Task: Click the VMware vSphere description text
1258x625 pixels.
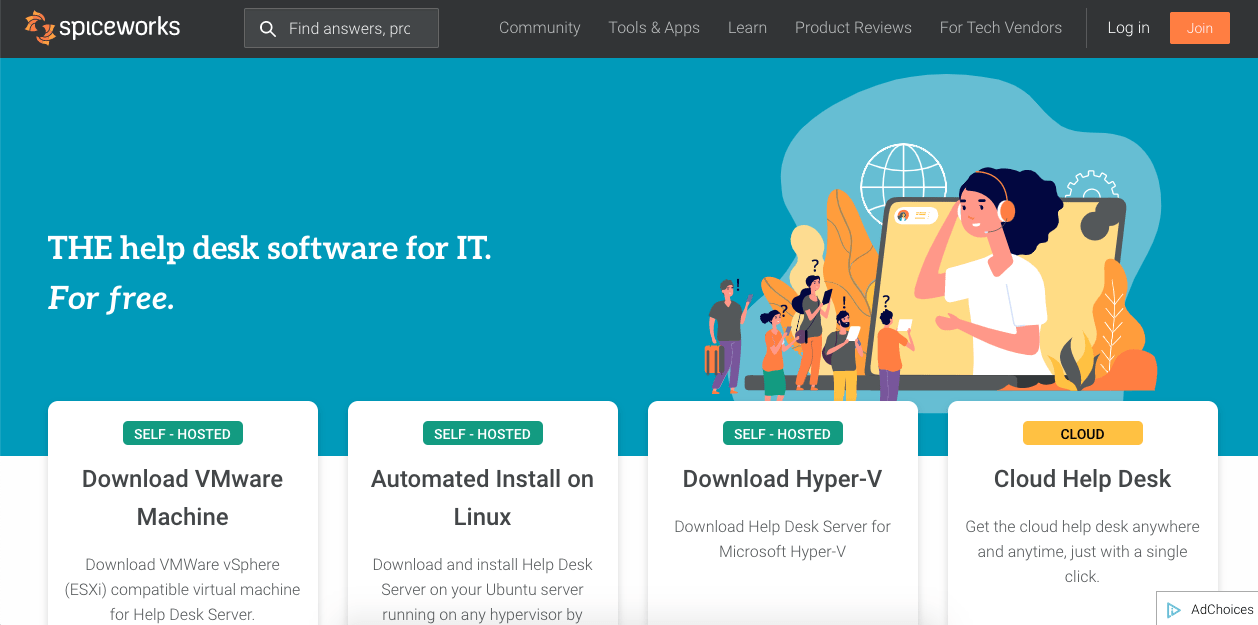Action: point(183,589)
